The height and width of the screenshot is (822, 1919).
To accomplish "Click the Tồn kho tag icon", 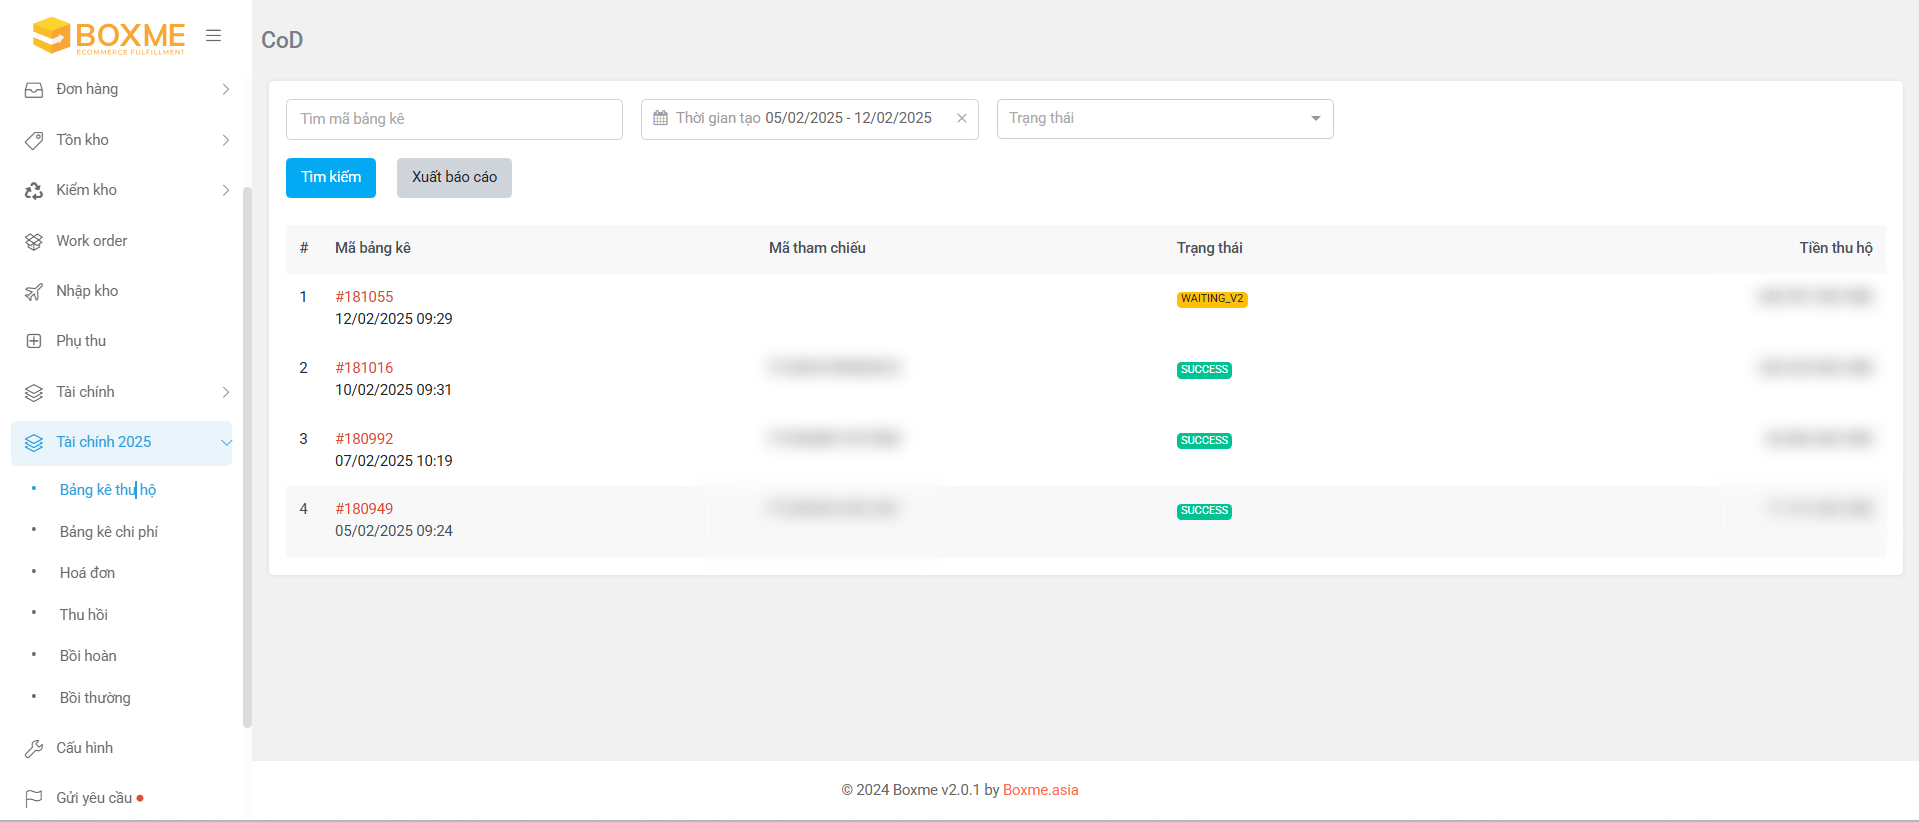I will pos(34,140).
